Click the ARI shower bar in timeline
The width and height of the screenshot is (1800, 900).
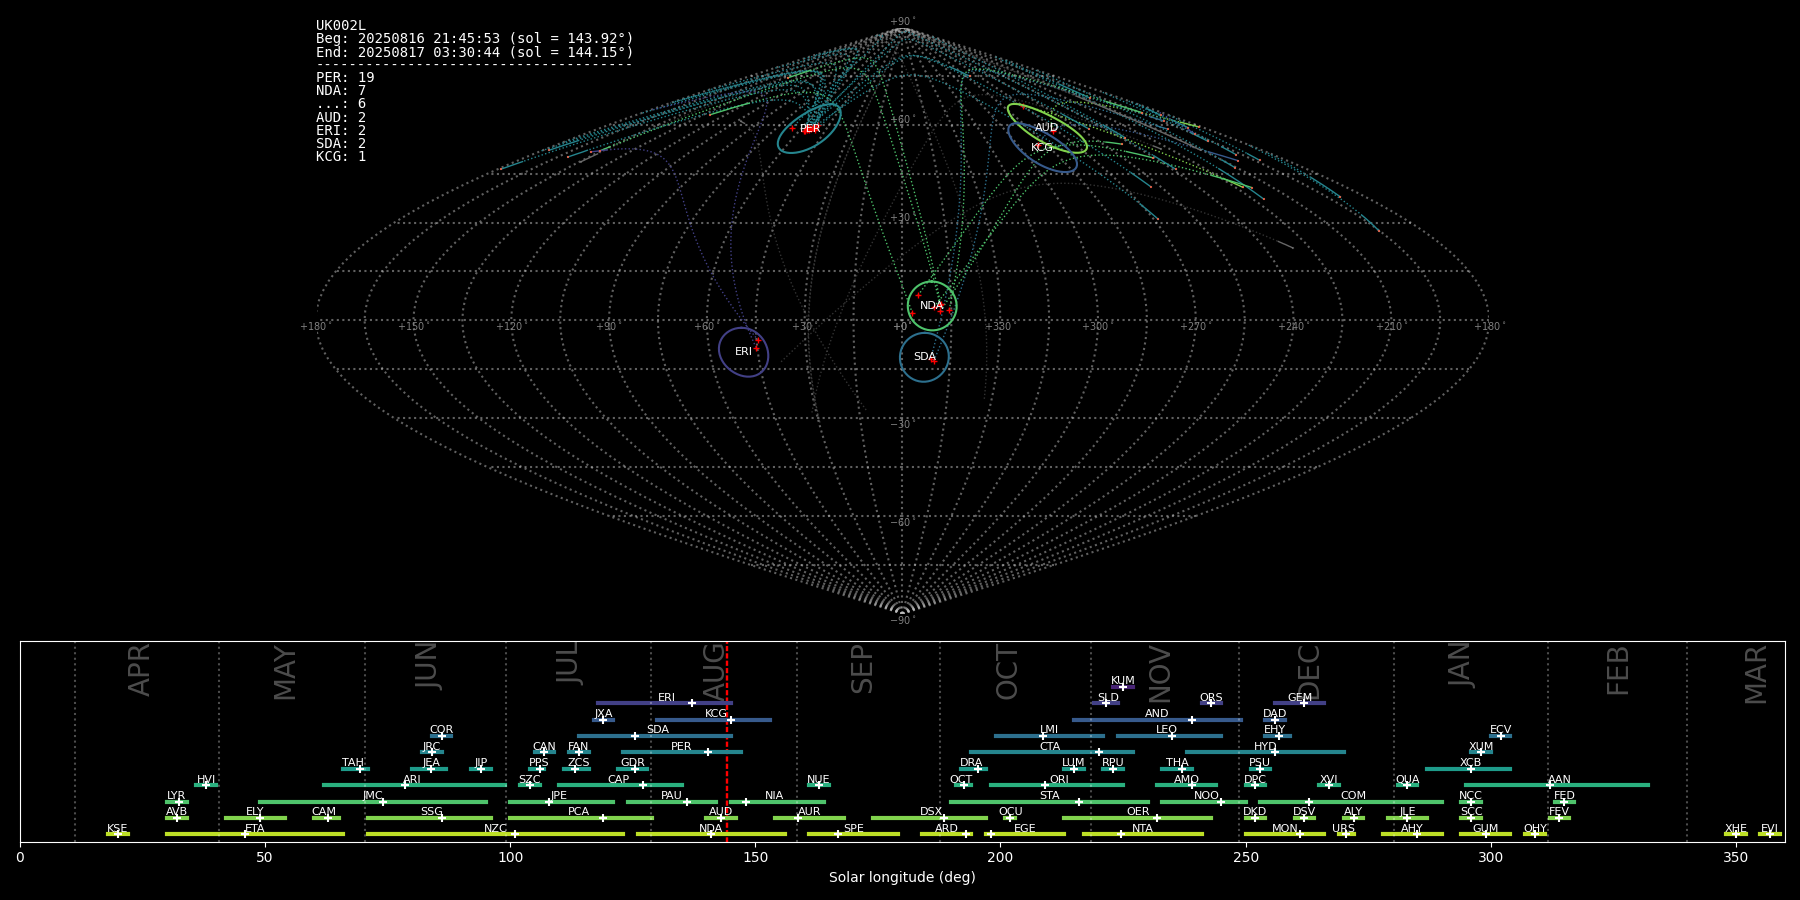(414, 785)
